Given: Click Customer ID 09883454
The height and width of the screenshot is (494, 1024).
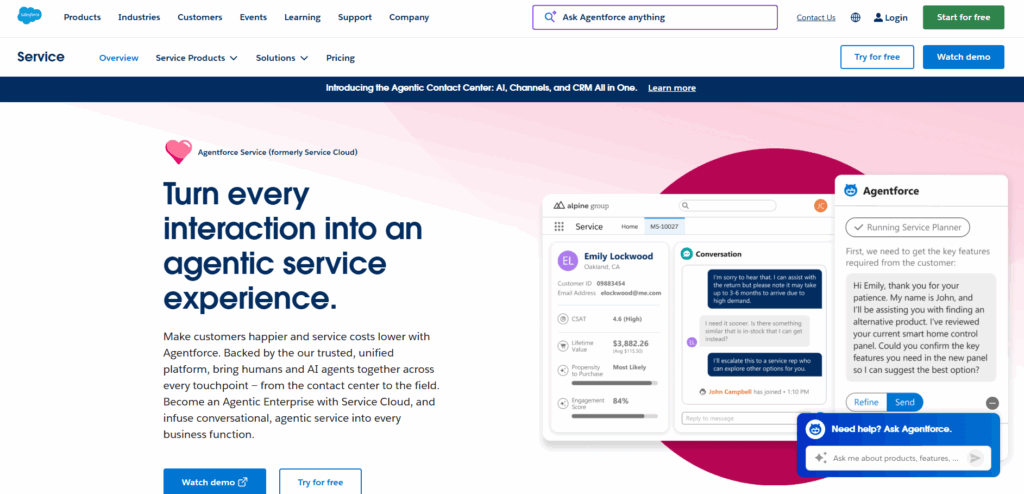Looking at the screenshot, I should pyautogui.click(x=591, y=284).
